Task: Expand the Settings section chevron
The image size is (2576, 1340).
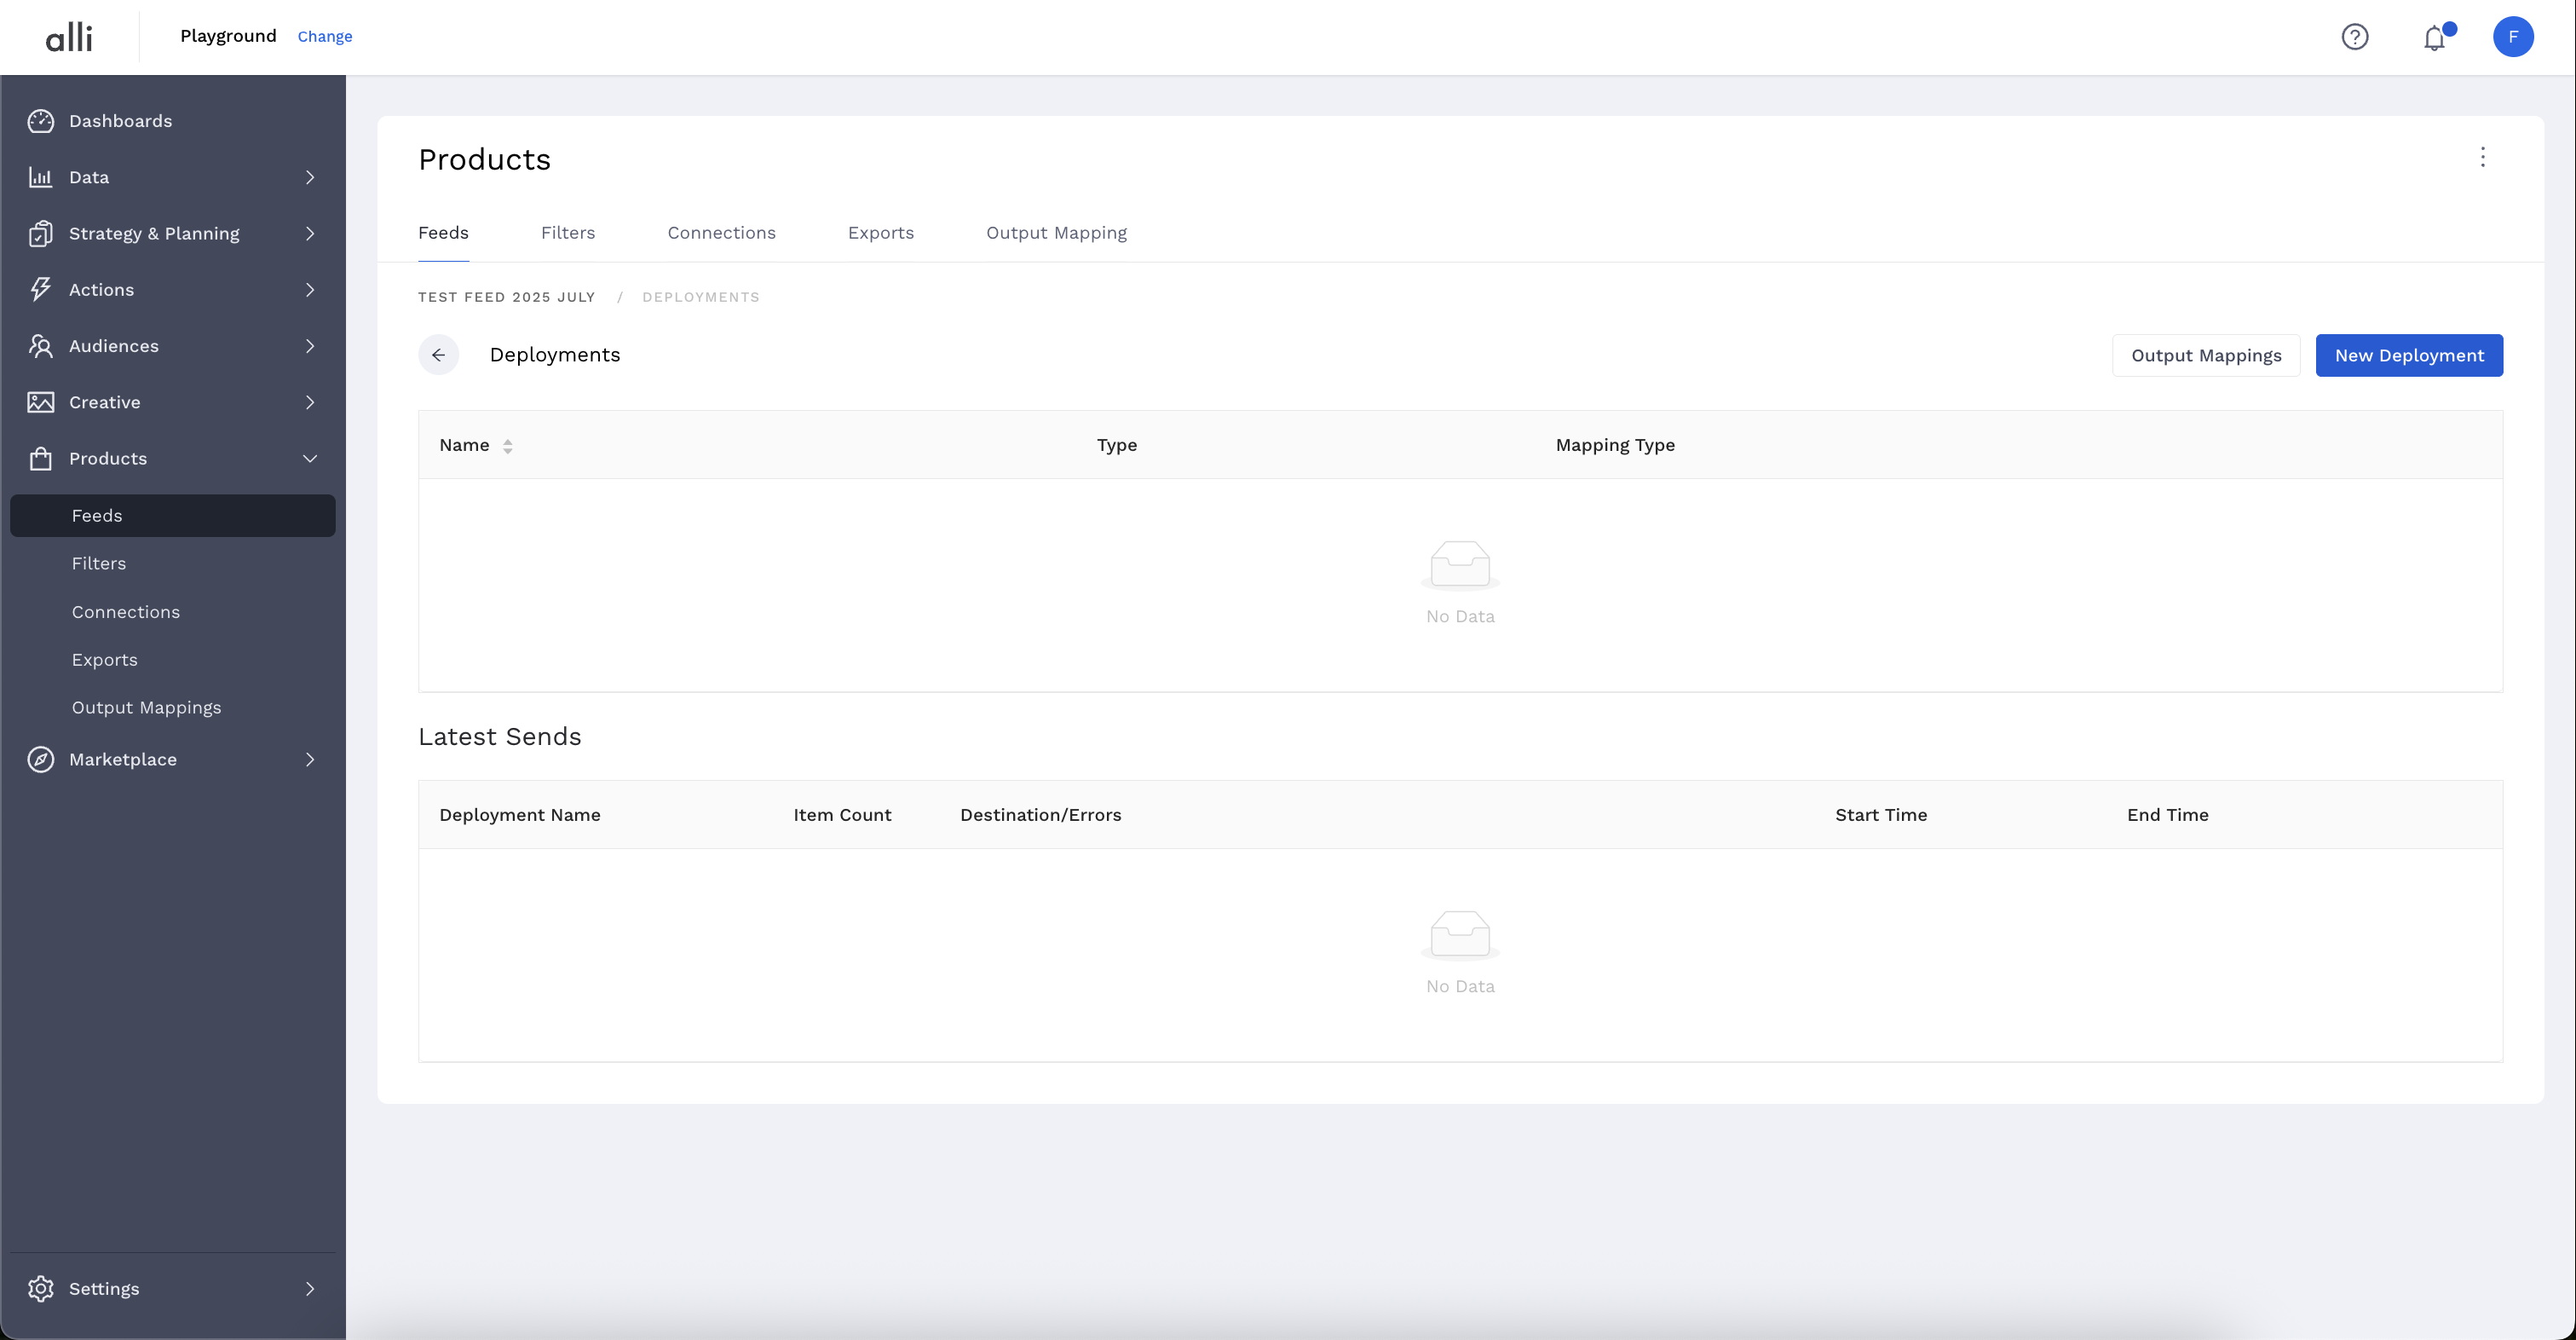Action: click(310, 1289)
